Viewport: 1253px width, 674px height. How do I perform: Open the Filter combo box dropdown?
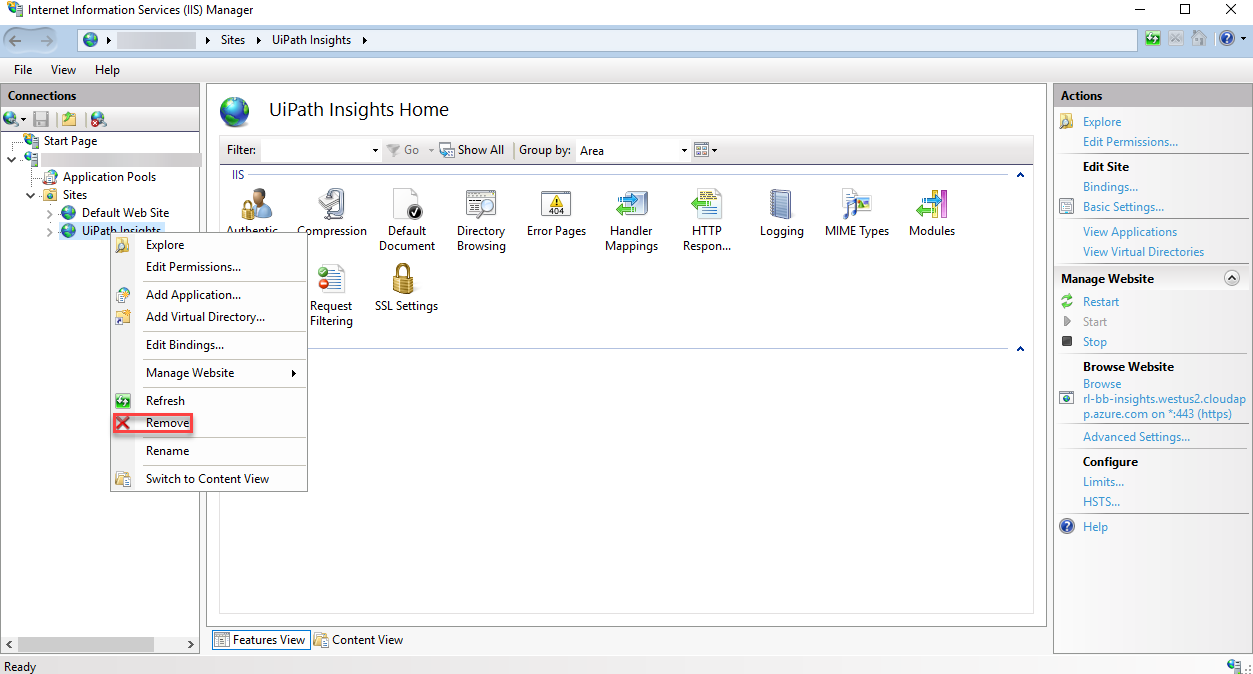(x=376, y=150)
